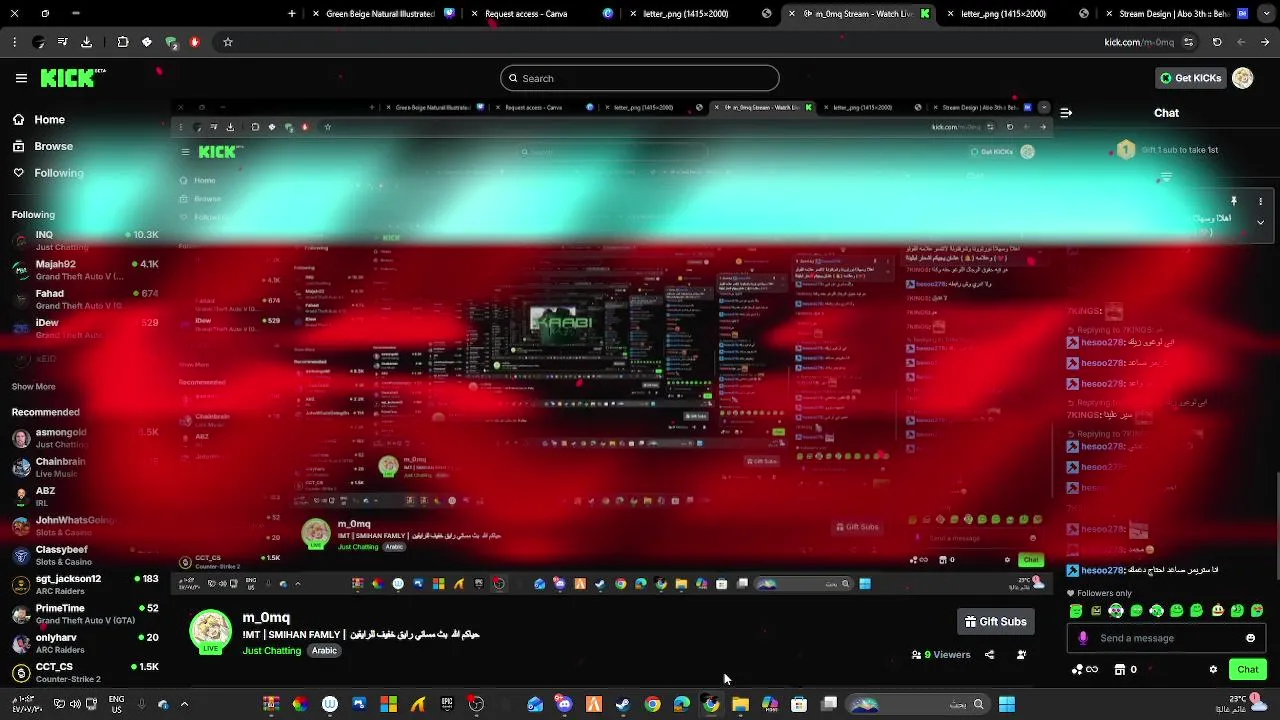Screen dimensions: 1280x720
Task: Click the streamer avatar with LIVE badge
Action: (x=210, y=632)
